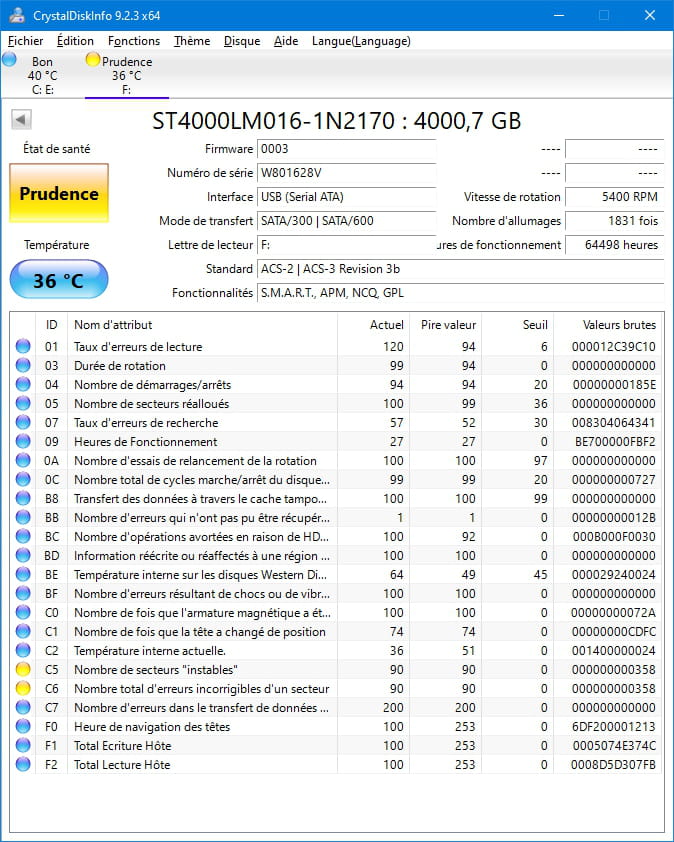674x842 pixels.
Task: Click the yellow Prudence health status button
Action: (59, 193)
